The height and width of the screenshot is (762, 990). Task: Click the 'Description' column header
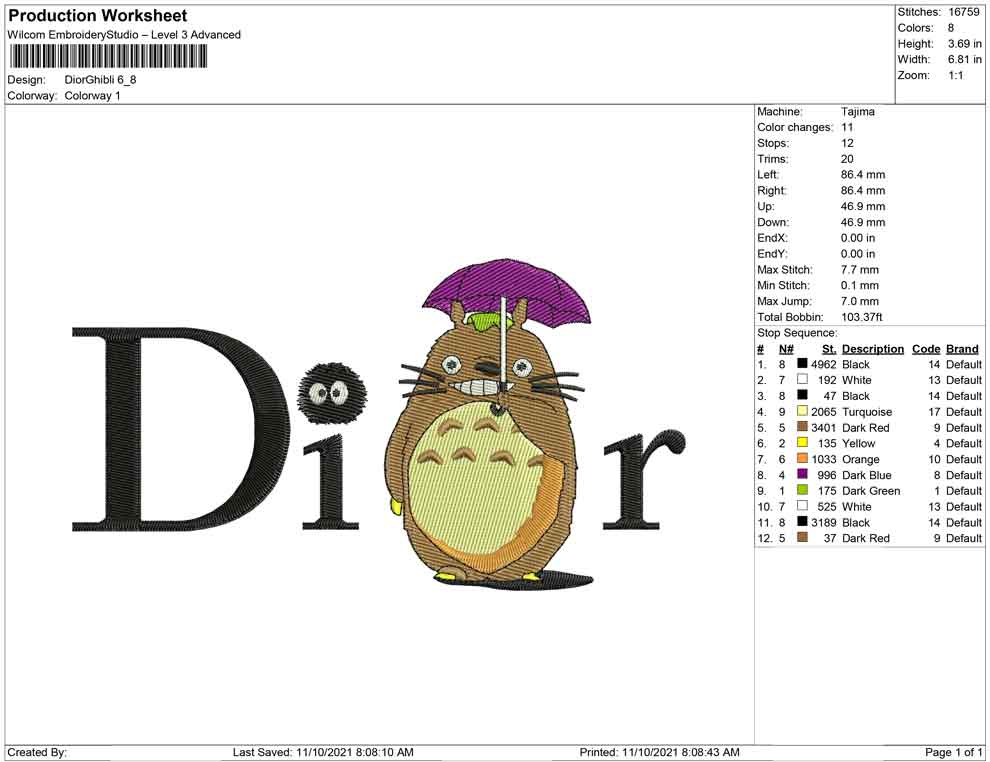(x=873, y=349)
